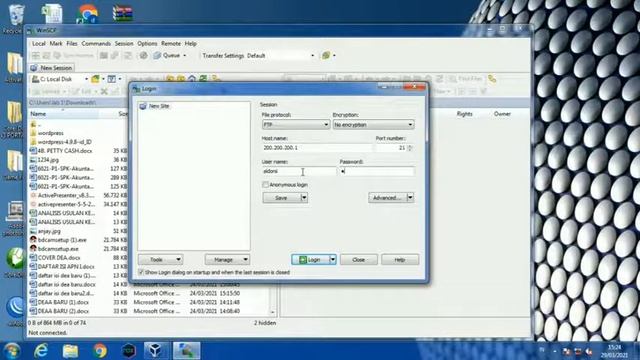Open Queue dropdown arrow in toolbar
Image resolution: width=640 pixels, height=360 pixels.
tap(184, 56)
